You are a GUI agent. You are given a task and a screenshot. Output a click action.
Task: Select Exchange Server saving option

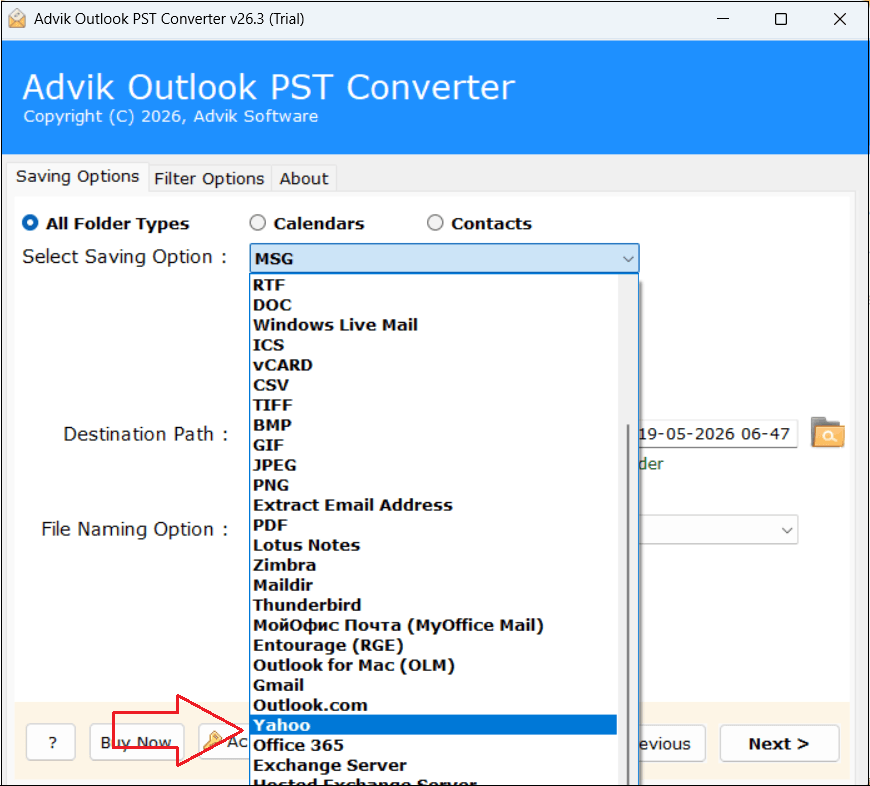(434, 765)
